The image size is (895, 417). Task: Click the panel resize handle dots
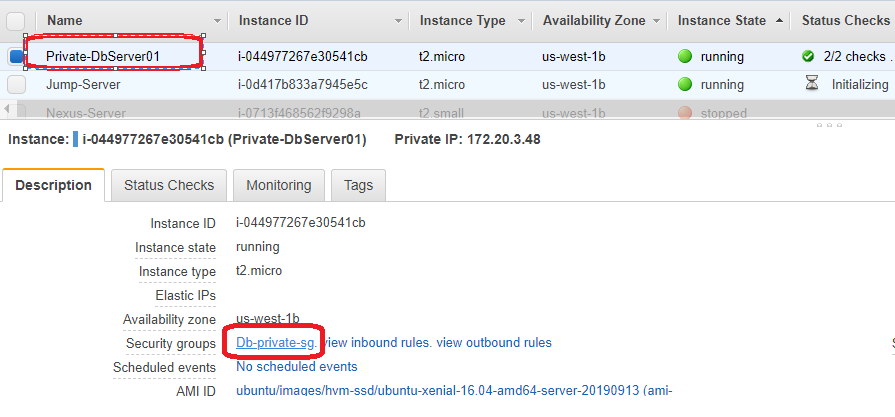coord(829,125)
